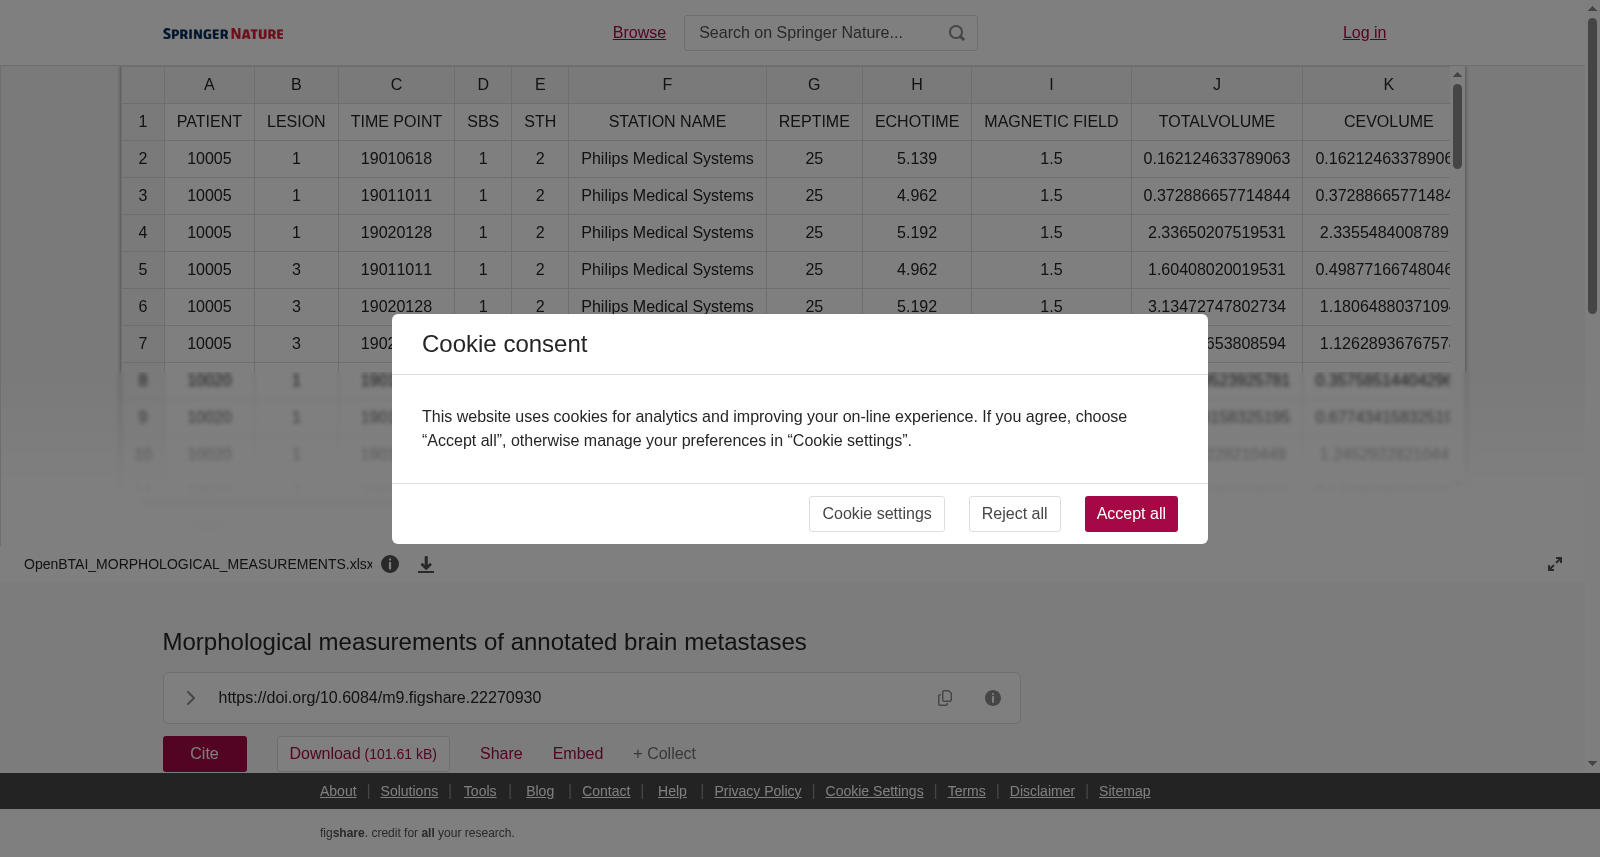Screen dimensions: 1600x857
Task: Open Cookie settings in dialog
Action: 877,514
